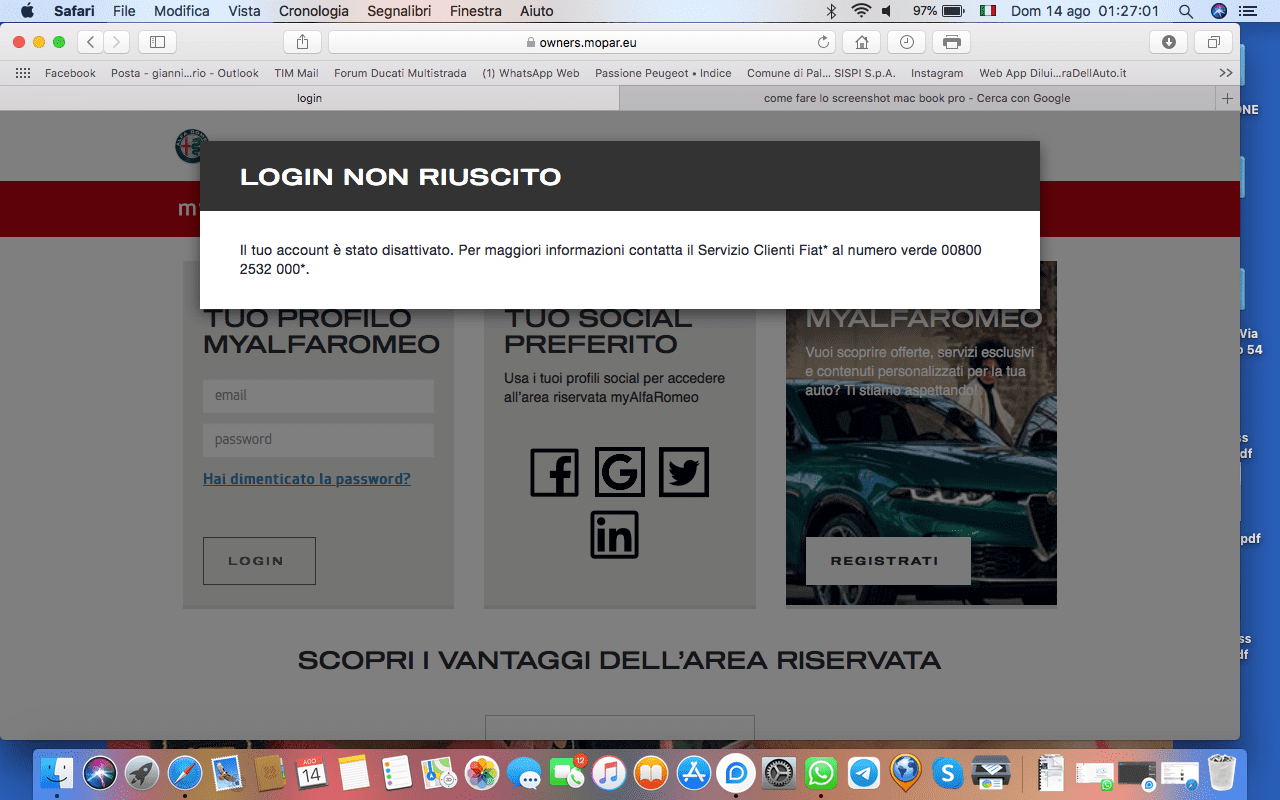Open the Posta Outlook bookmark

(185, 73)
